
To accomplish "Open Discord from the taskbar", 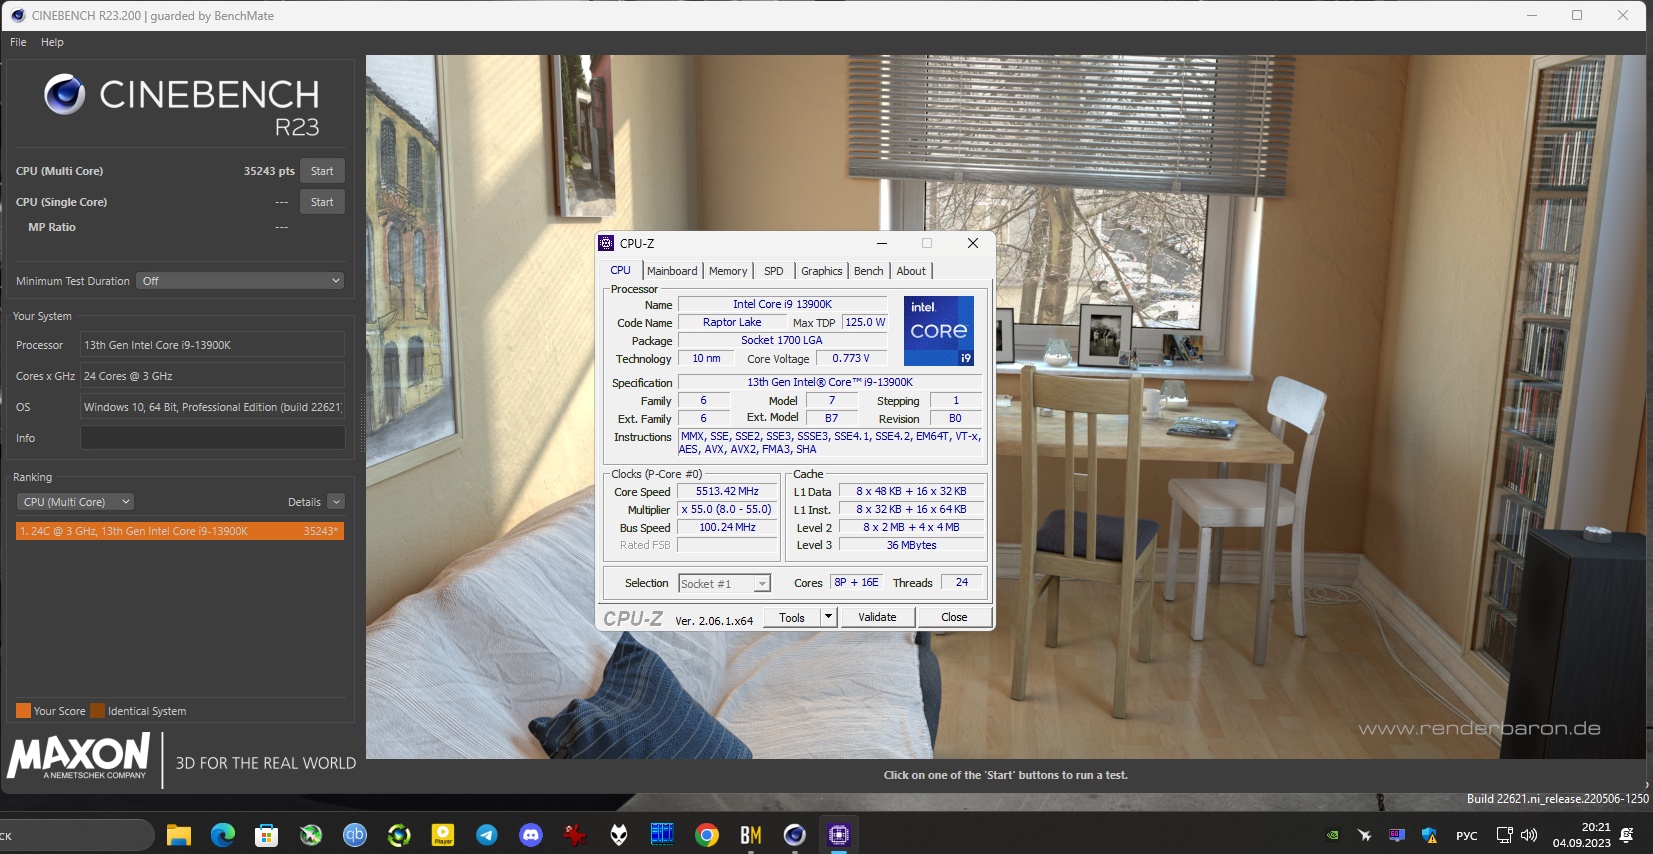I will coord(531,835).
